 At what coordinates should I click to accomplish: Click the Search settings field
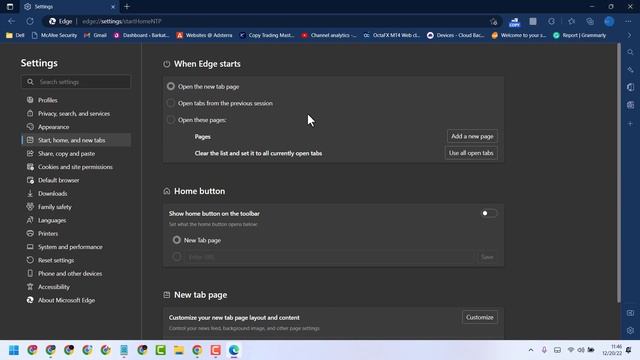click(x=76, y=82)
